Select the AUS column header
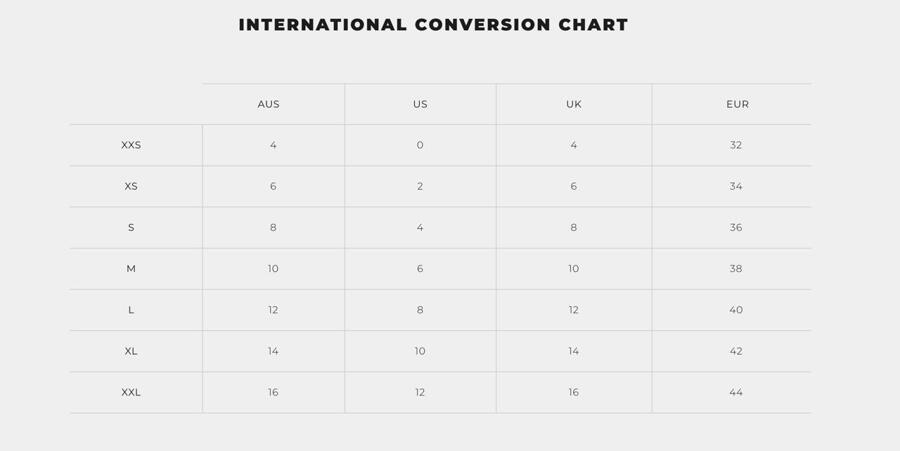Screen dimensions: 900x451 [268, 104]
